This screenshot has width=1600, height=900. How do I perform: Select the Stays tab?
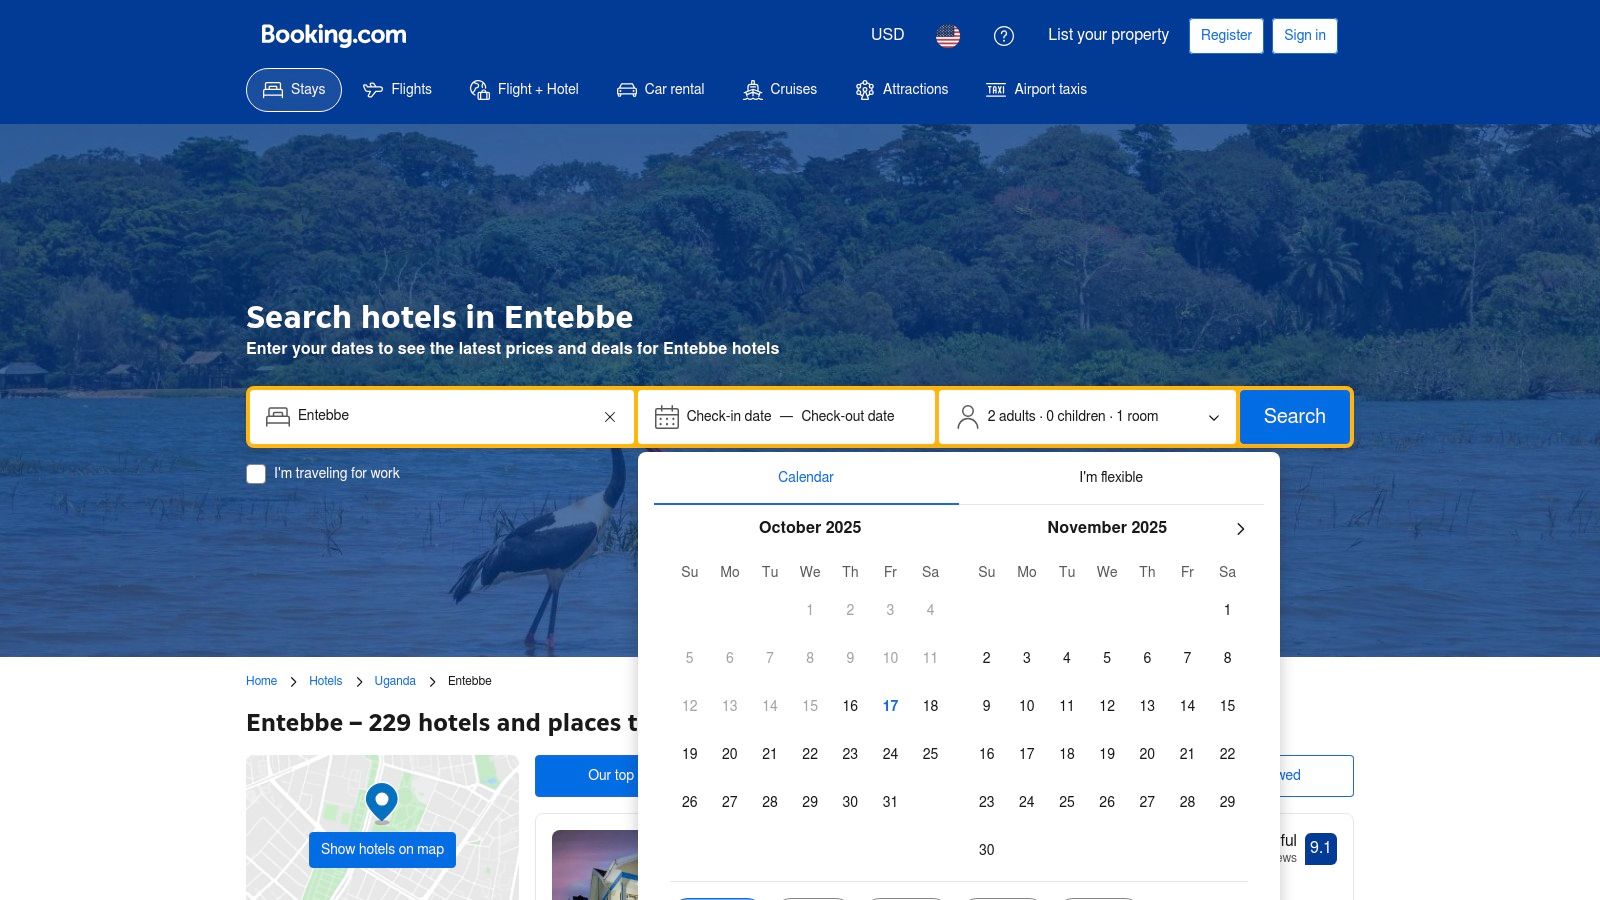click(293, 89)
